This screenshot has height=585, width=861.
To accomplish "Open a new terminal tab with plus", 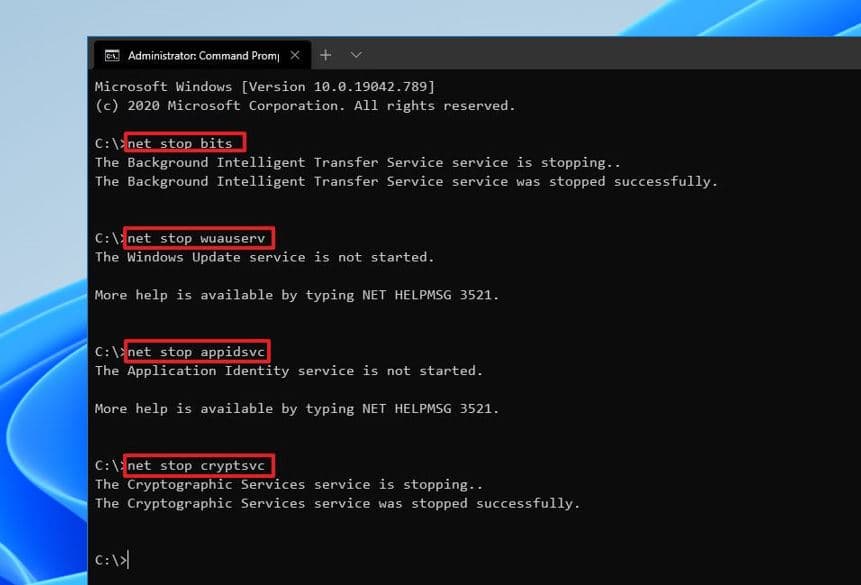I will tap(326, 55).
